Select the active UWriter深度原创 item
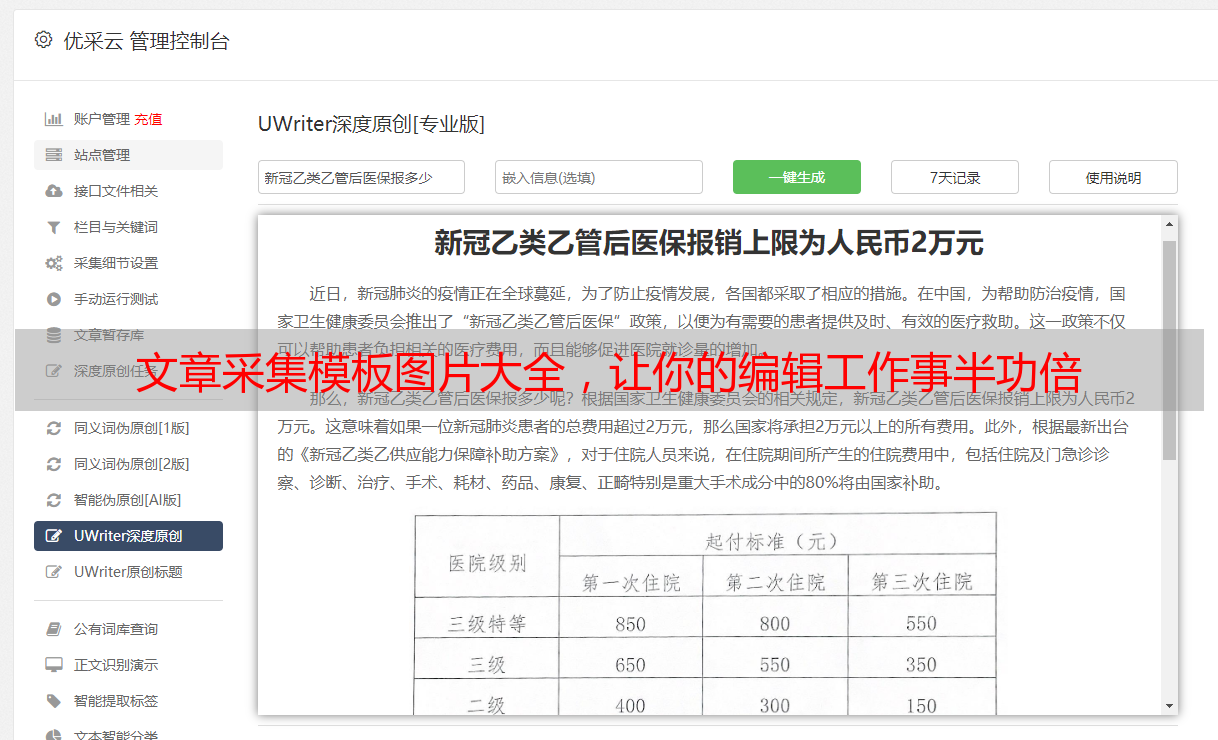The width and height of the screenshot is (1218, 740). pos(128,536)
